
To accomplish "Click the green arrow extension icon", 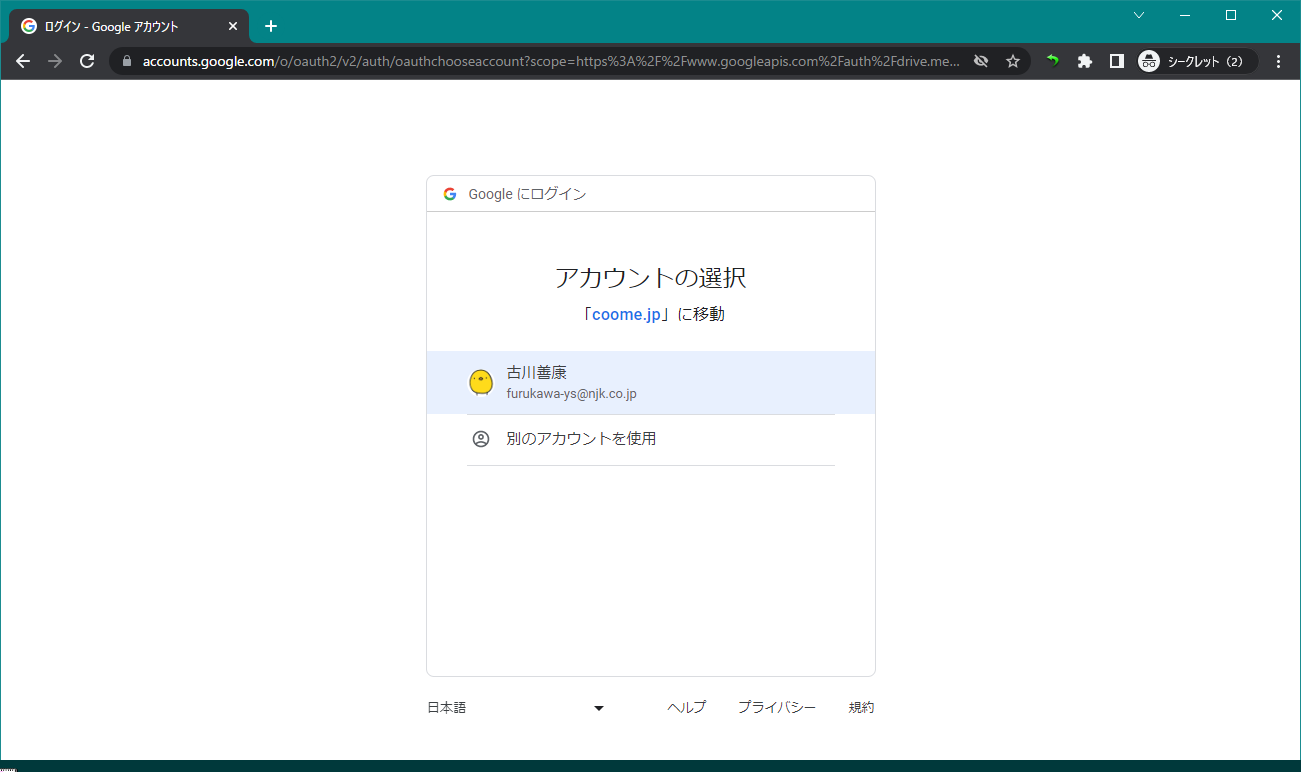I will pos(1052,61).
